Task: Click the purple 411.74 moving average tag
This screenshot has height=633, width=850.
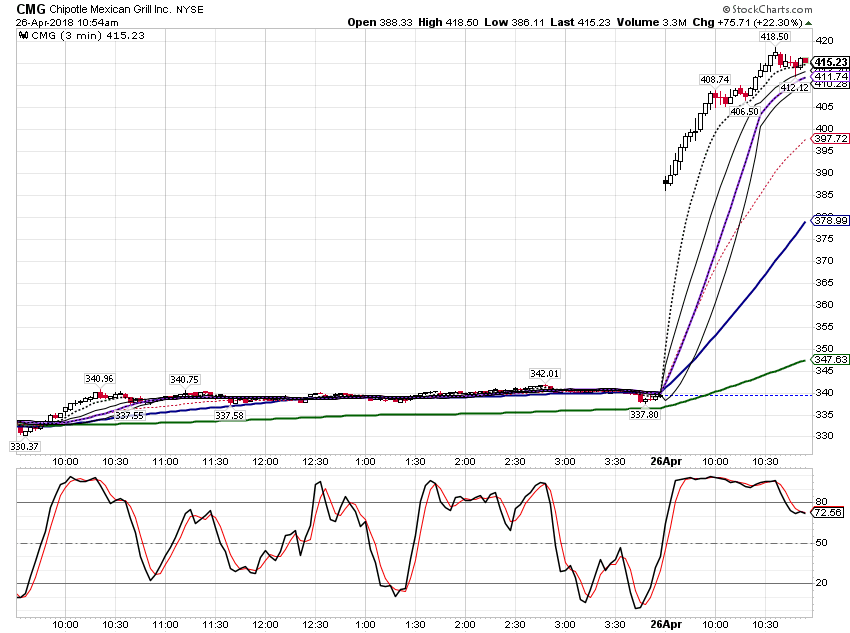Action: click(830, 76)
